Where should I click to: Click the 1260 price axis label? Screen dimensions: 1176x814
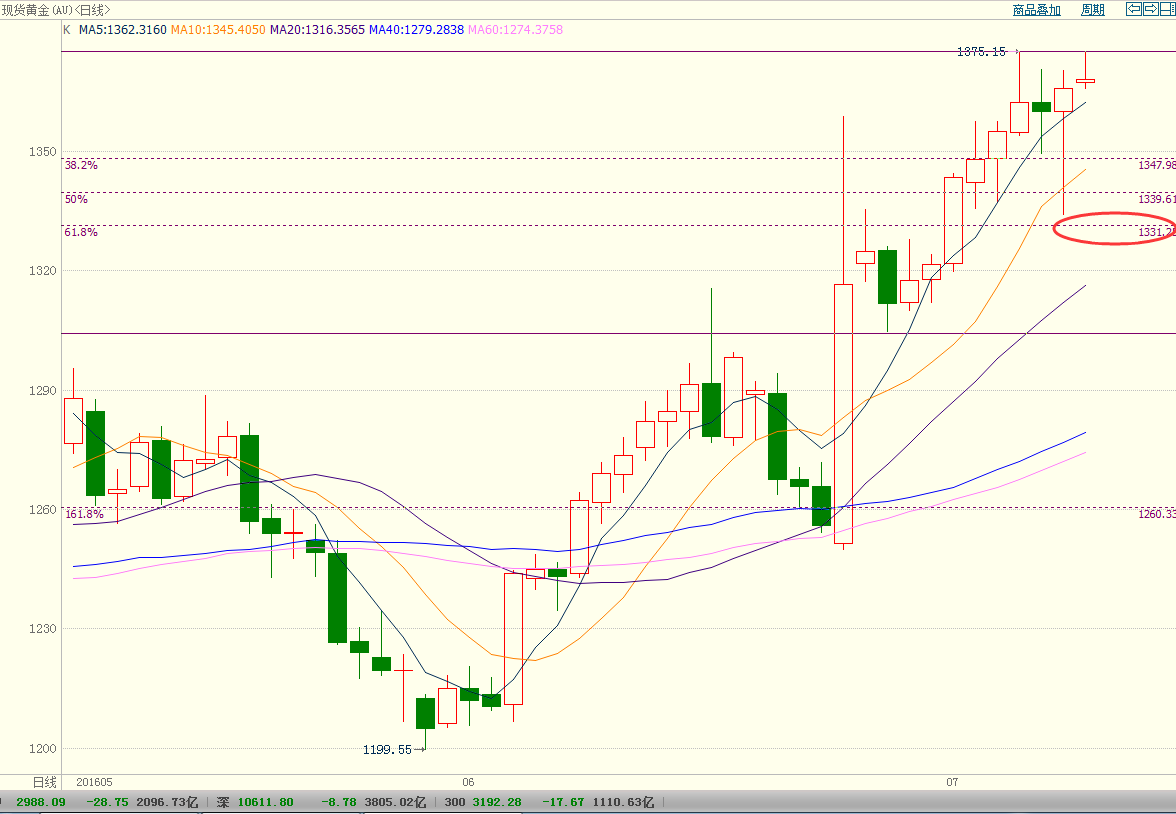43,509
